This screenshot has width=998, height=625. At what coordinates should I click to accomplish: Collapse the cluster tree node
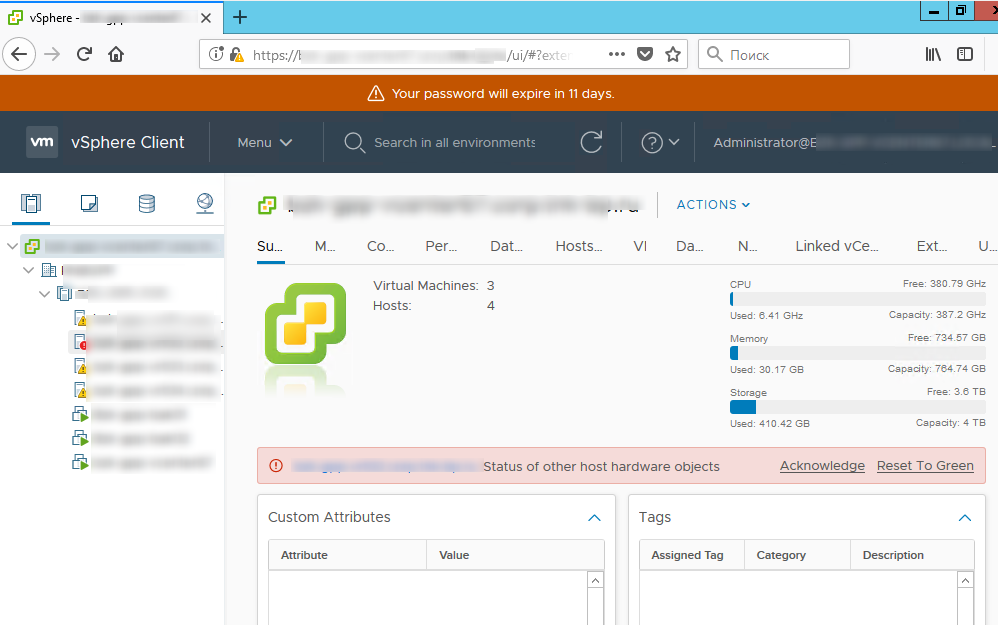click(44, 293)
